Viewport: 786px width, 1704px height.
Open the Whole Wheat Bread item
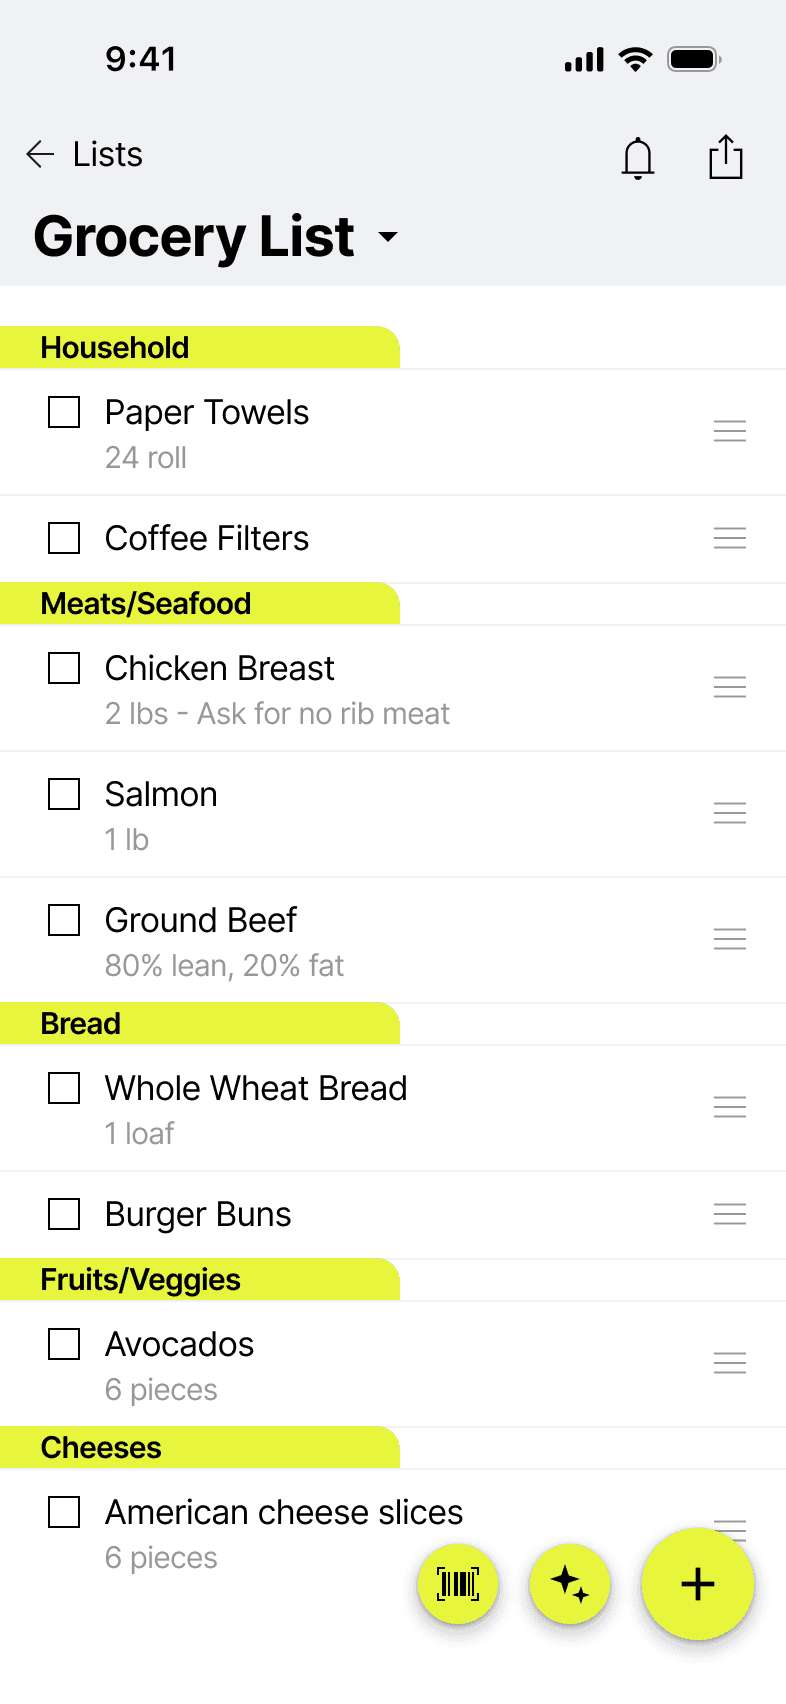pyautogui.click(x=393, y=1108)
